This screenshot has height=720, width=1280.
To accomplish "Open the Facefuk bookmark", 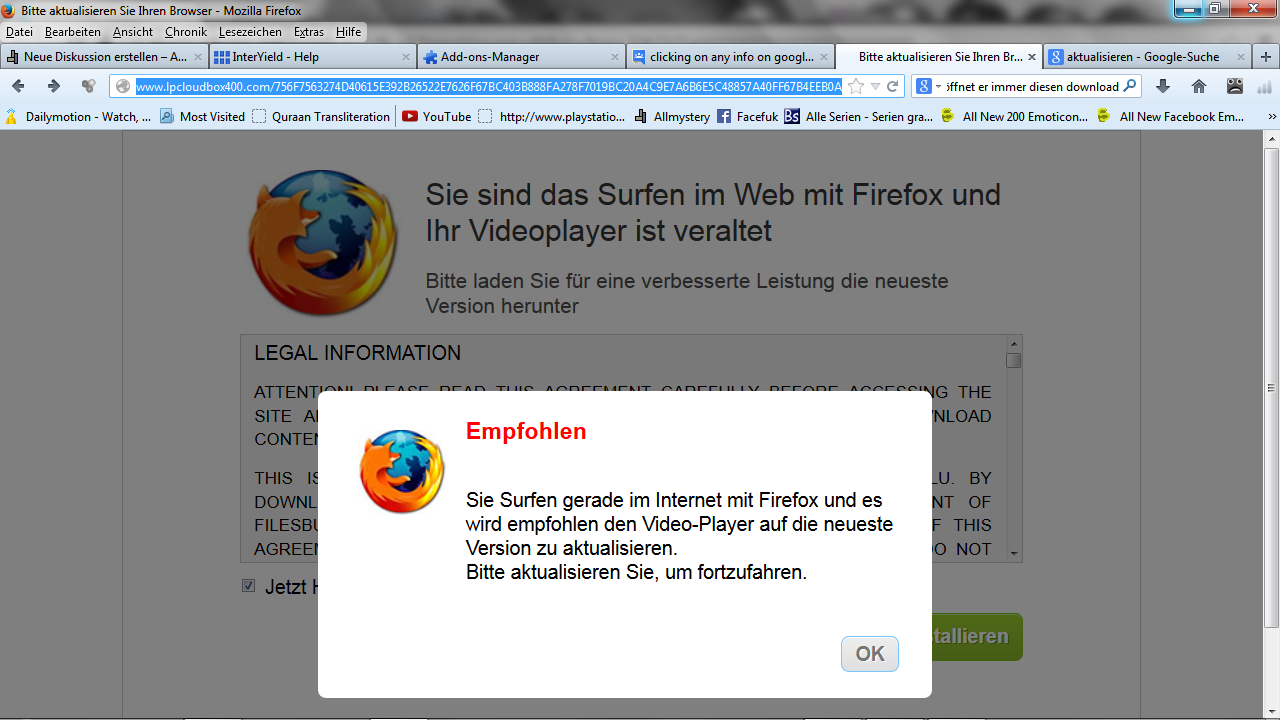I will click(747, 116).
